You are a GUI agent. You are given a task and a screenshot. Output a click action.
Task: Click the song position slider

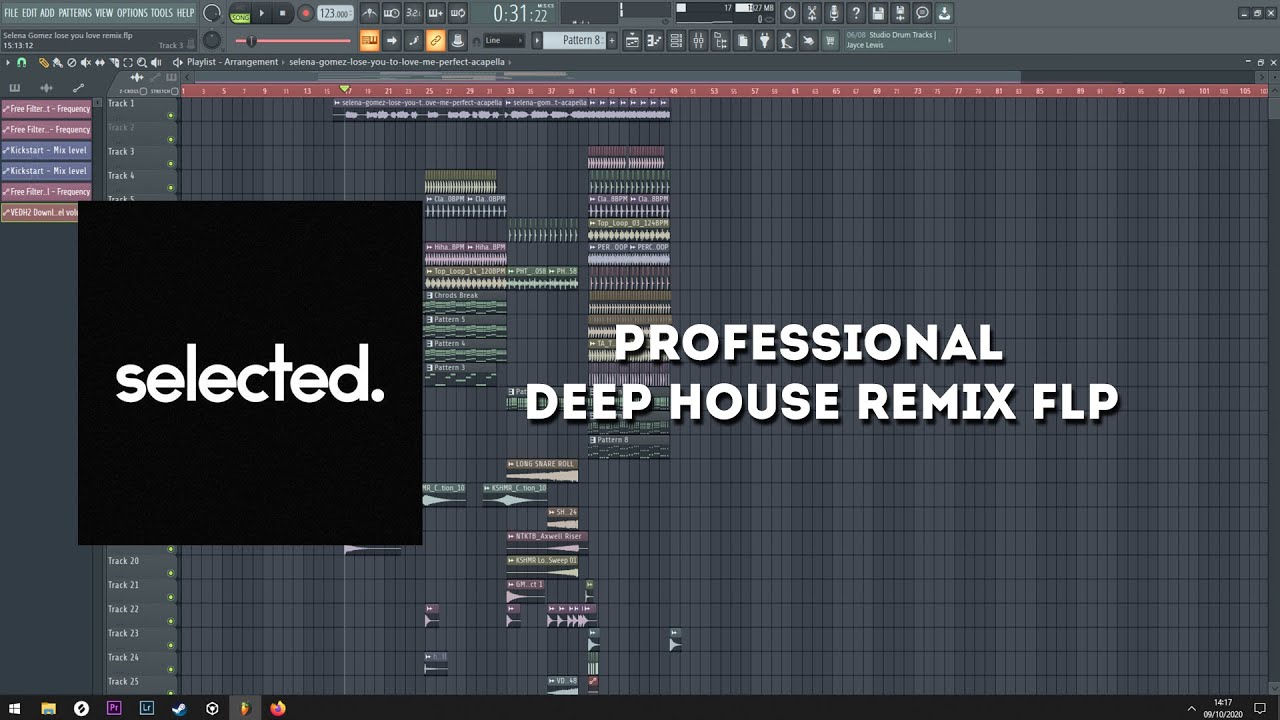pos(292,41)
